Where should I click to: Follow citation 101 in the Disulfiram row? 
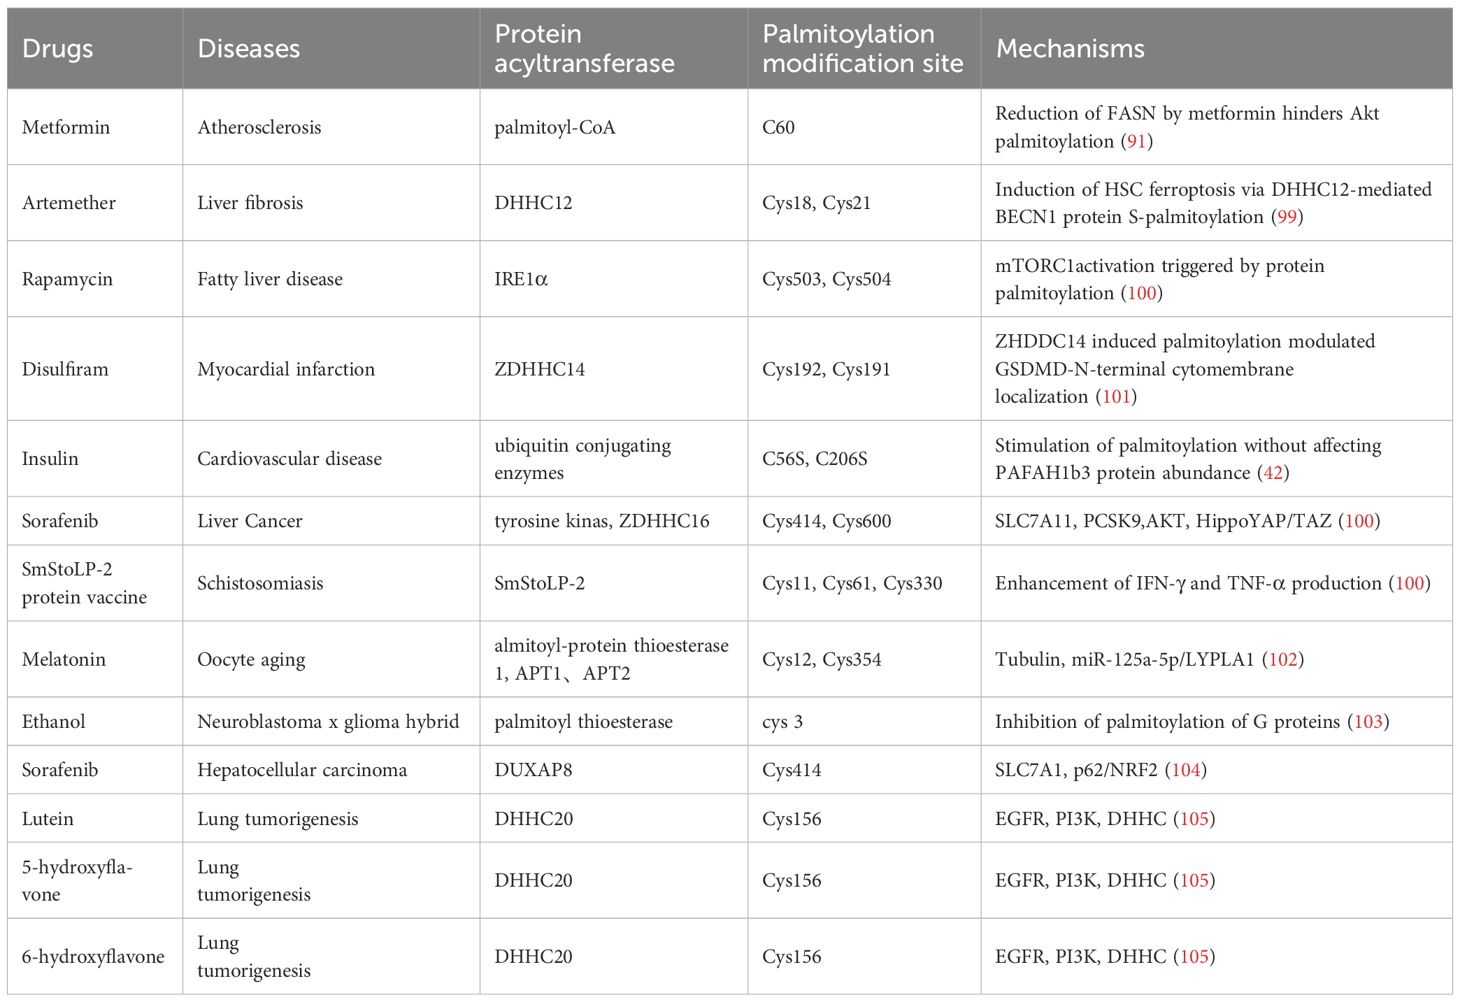pos(1116,397)
